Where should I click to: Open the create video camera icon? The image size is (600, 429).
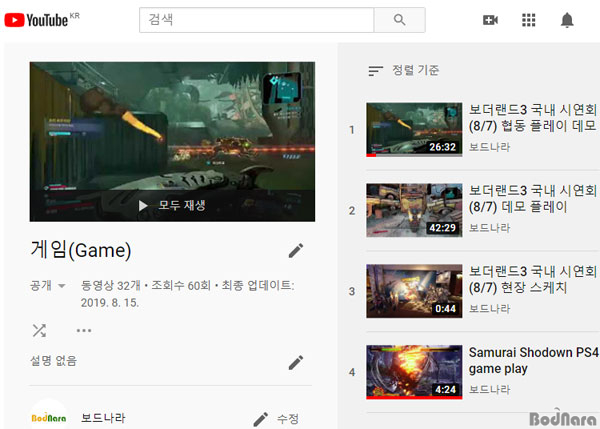pos(490,20)
